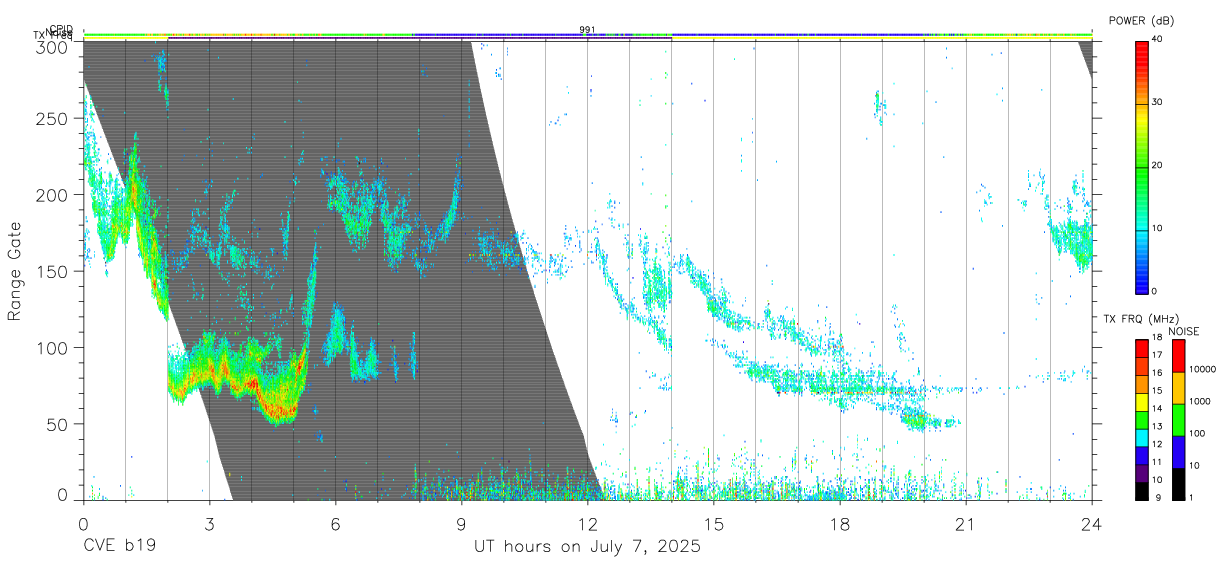This screenshot has width=1228, height=567.
Task: Click the 10000 value on NOISE scale
Action: click(x=1203, y=369)
